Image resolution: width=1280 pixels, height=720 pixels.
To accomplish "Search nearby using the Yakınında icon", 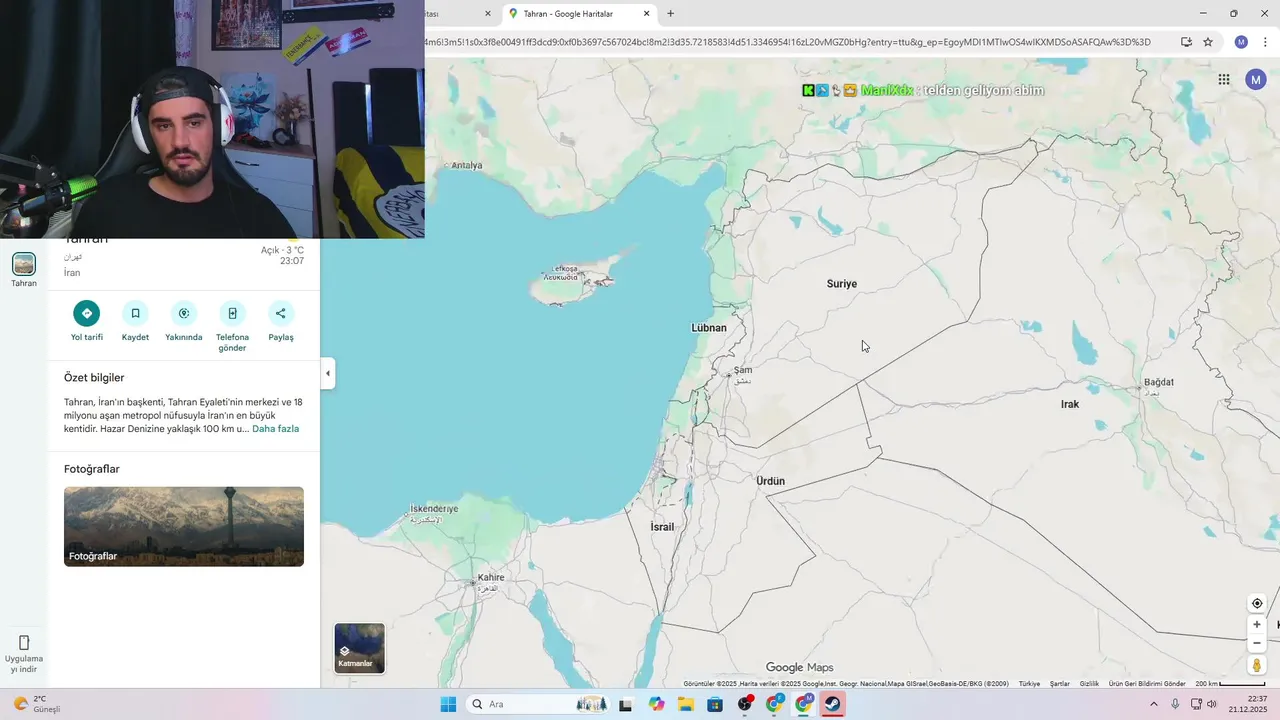I will point(184,313).
